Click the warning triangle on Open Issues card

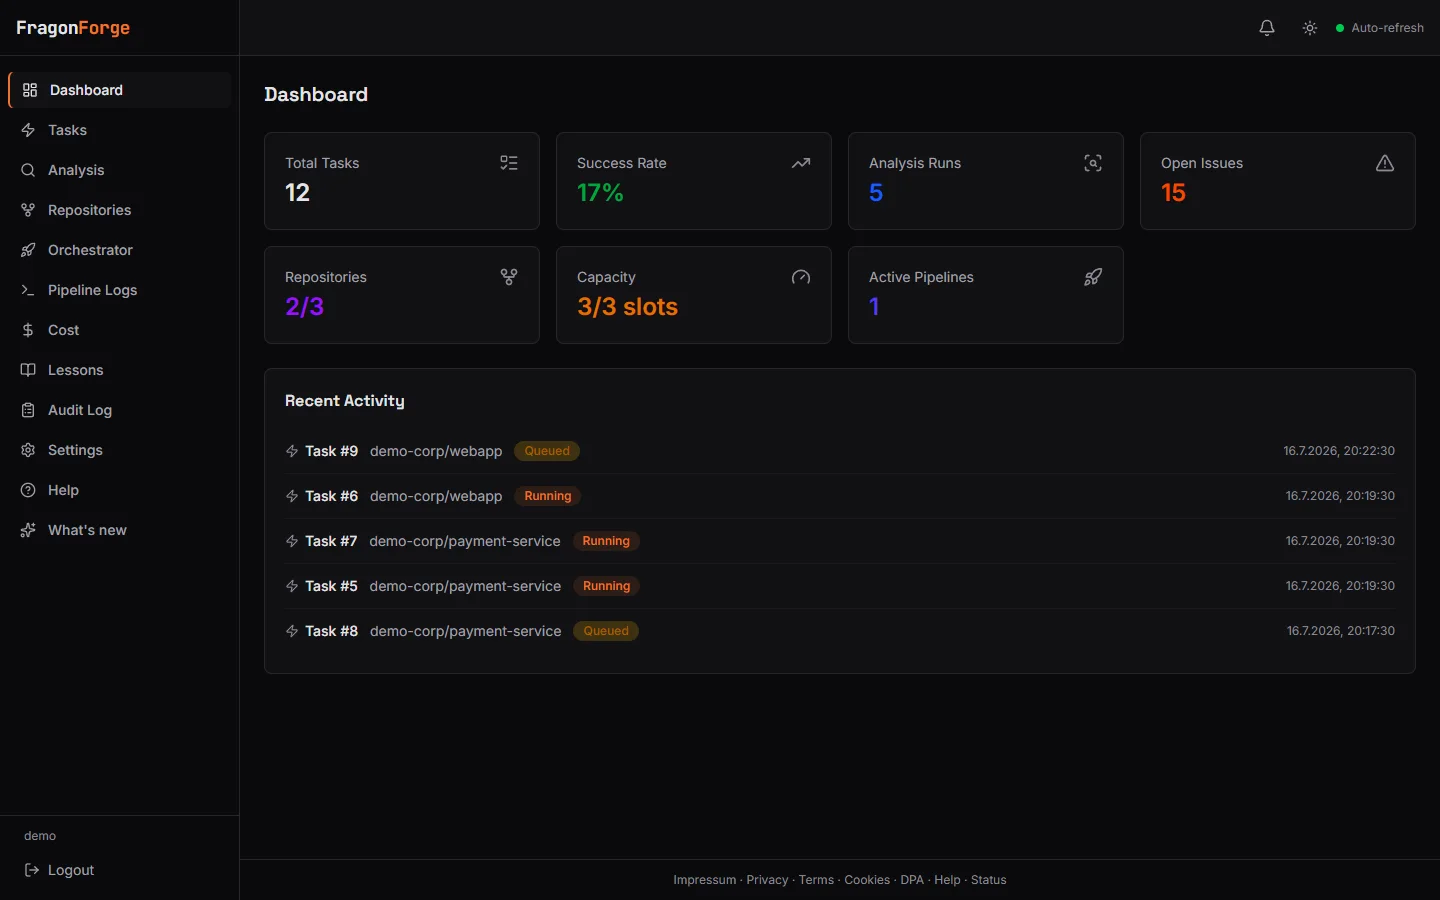1385,163
